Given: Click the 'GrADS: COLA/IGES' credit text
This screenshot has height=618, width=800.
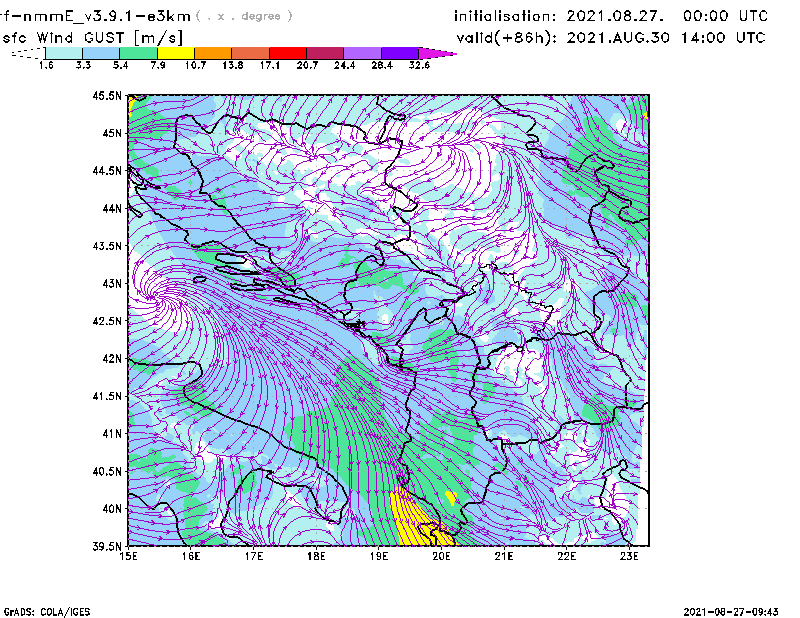Looking at the screenshot, I should pos(47,612).
